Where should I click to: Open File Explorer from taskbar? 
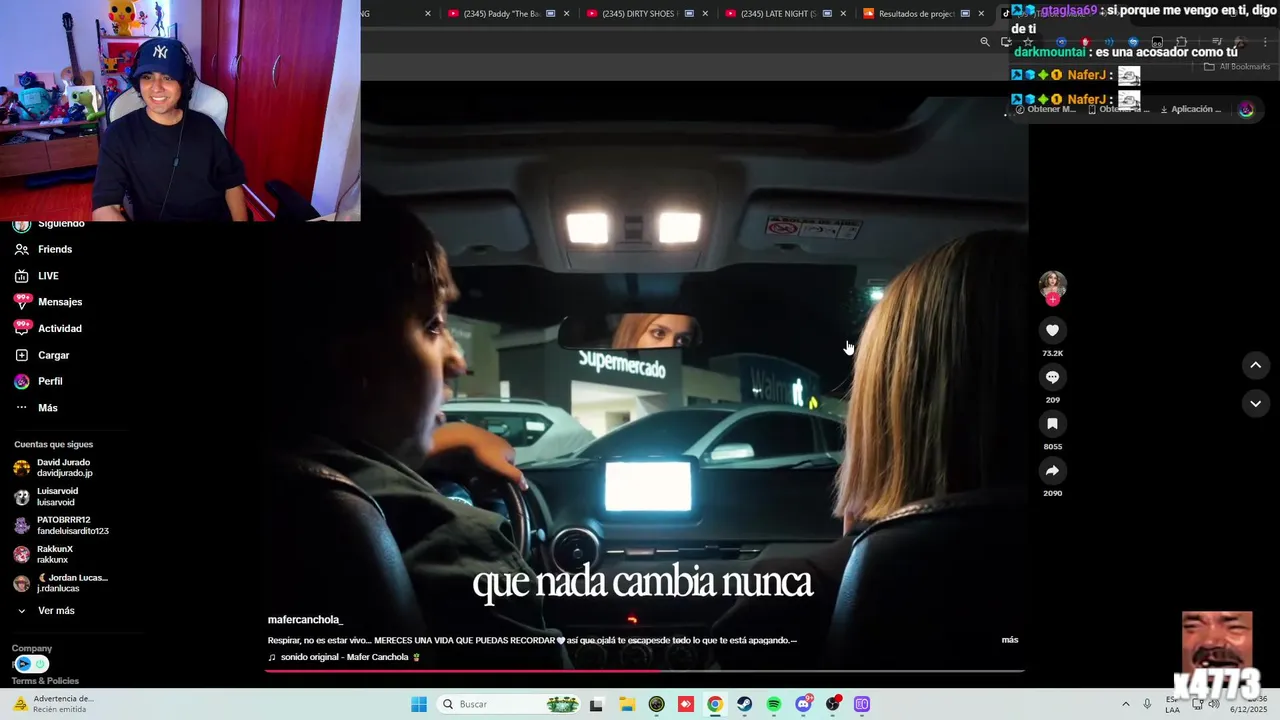click(627, 704)
